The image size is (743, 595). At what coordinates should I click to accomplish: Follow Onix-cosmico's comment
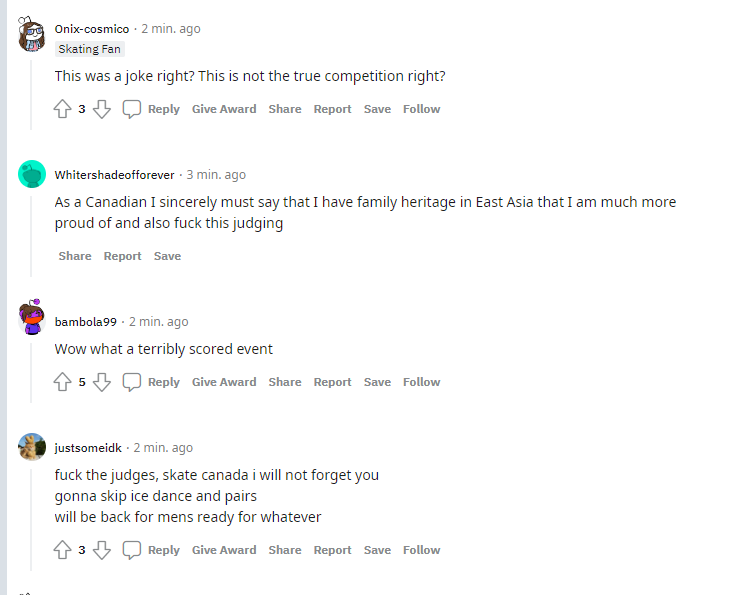tap(421, 109)
